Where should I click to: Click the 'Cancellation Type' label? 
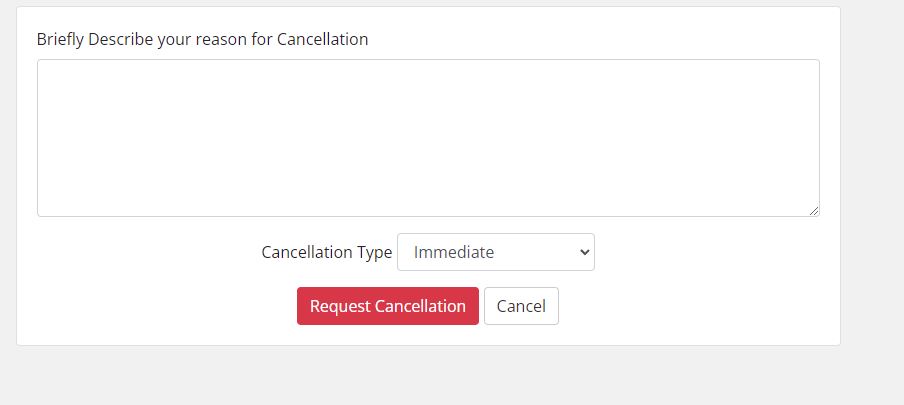click(x=326, y=252)
